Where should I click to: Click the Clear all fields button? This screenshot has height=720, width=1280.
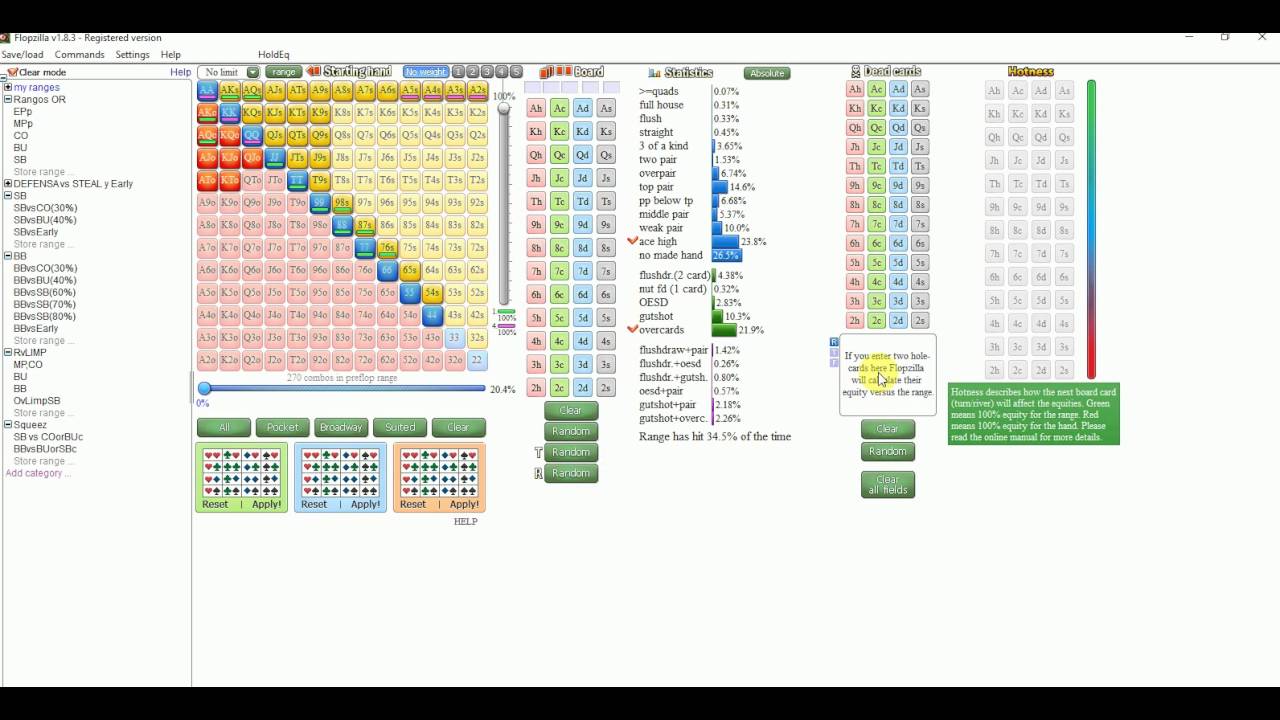(x=888, y=484)
